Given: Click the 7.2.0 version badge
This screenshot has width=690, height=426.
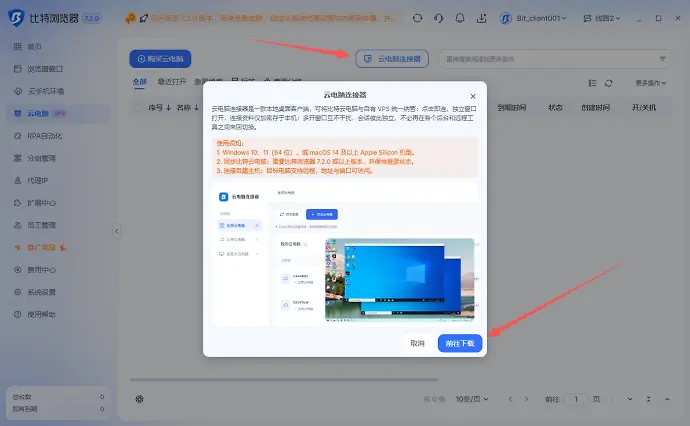Looking at the screenshot, I should 92,18.
